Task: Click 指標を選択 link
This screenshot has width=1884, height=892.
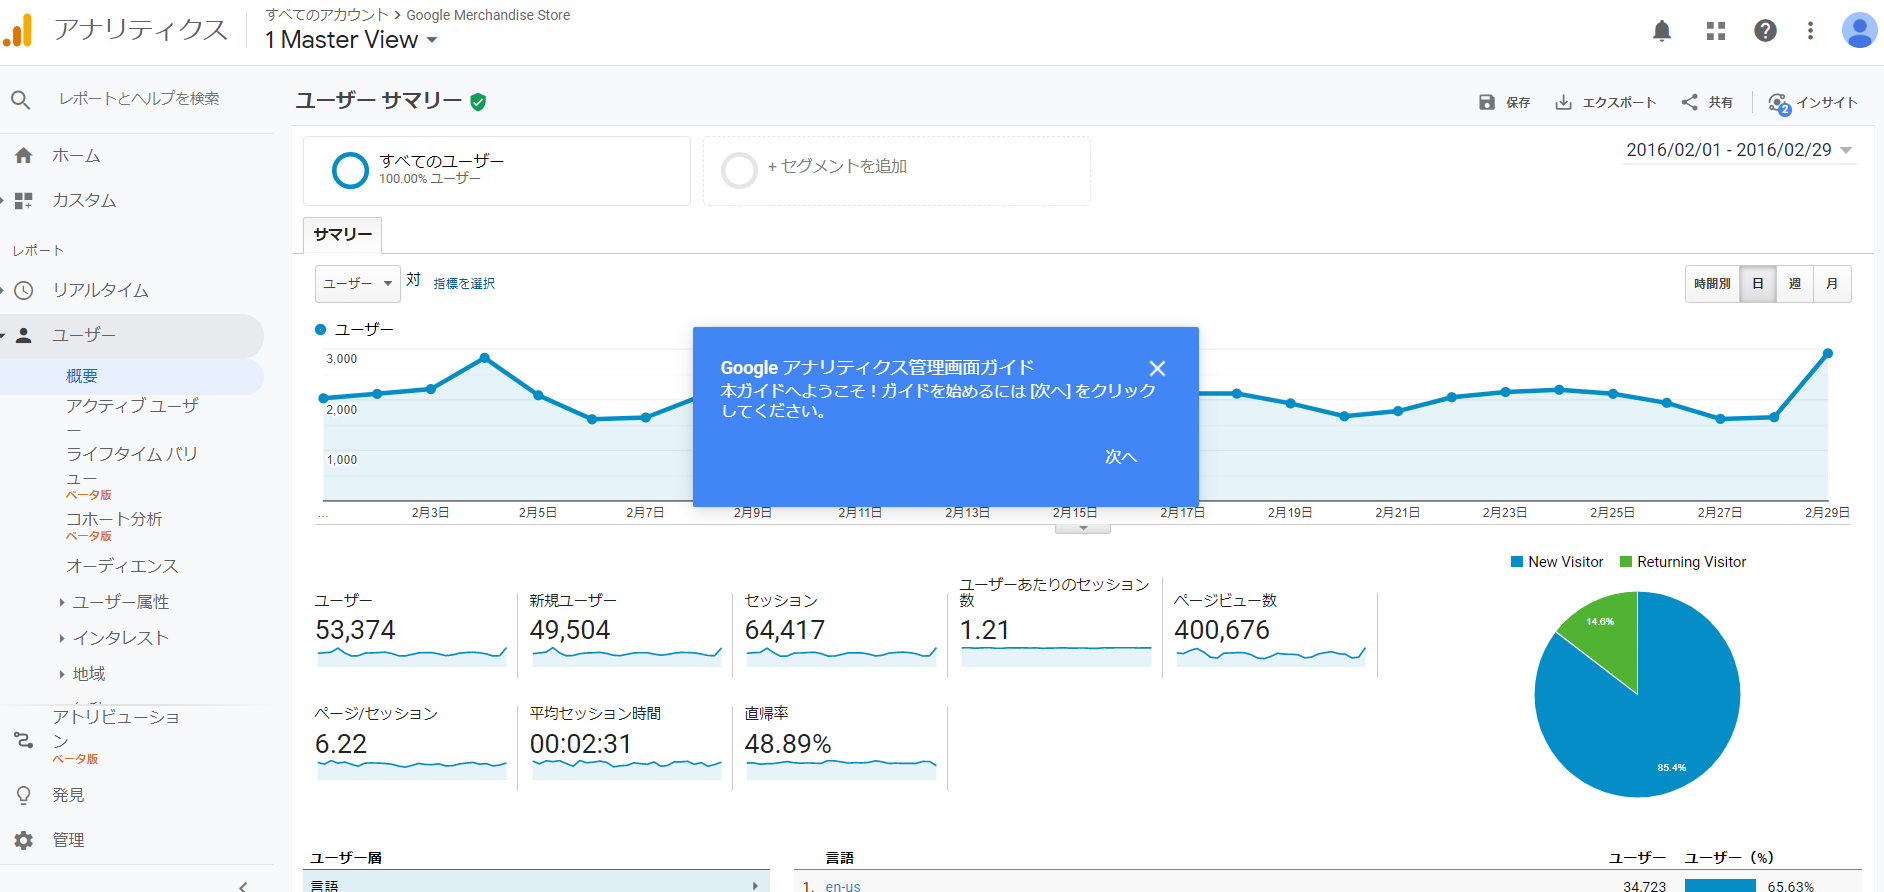Action: click(x=464, y=284)
